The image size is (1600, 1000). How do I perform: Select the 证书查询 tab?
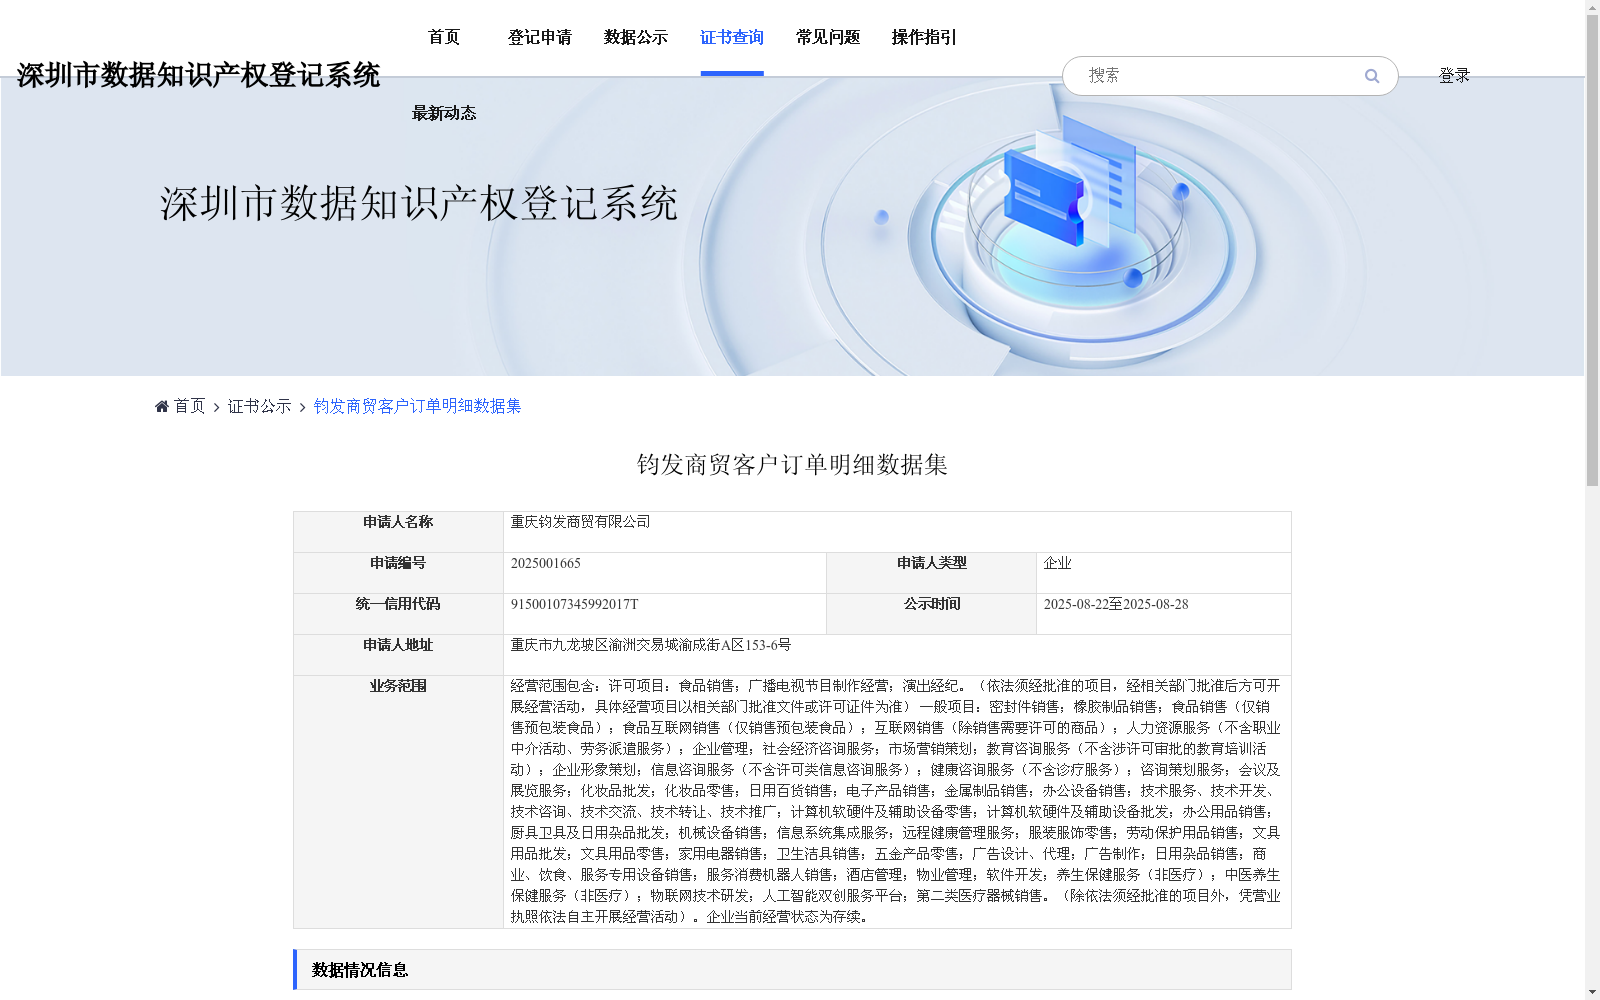point(732,38)
